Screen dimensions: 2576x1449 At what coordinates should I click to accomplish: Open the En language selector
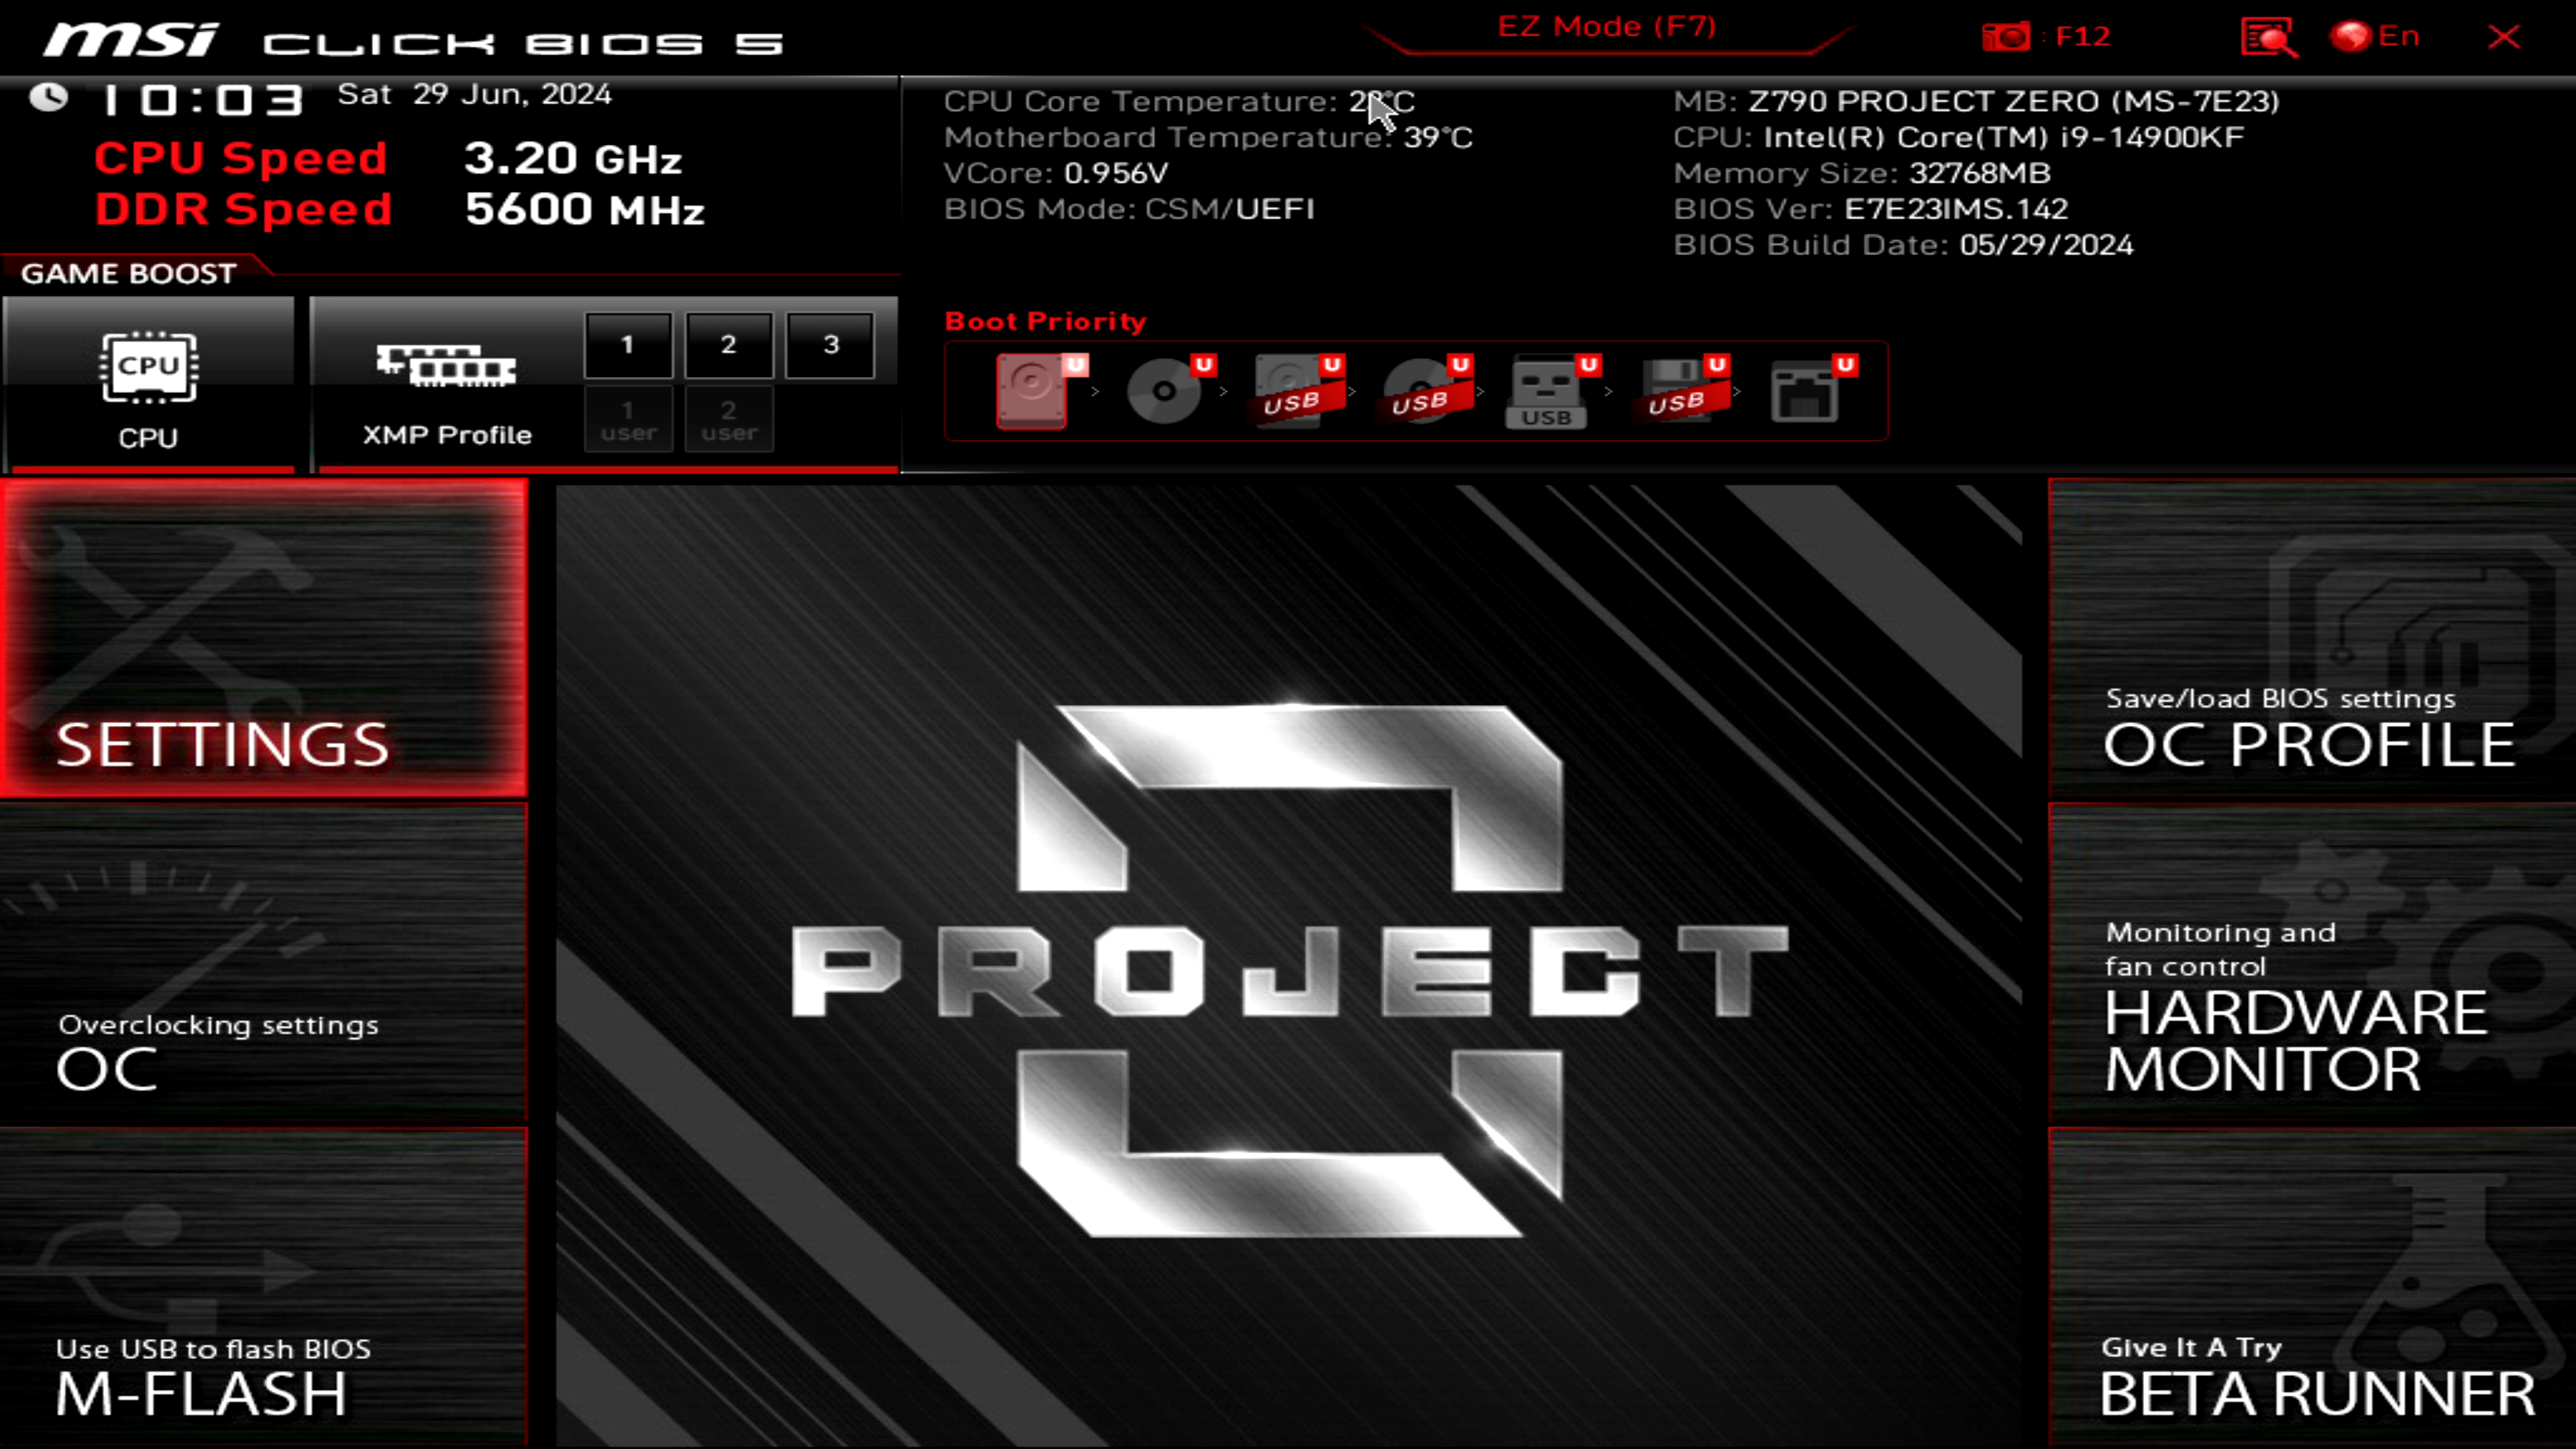2375,37
